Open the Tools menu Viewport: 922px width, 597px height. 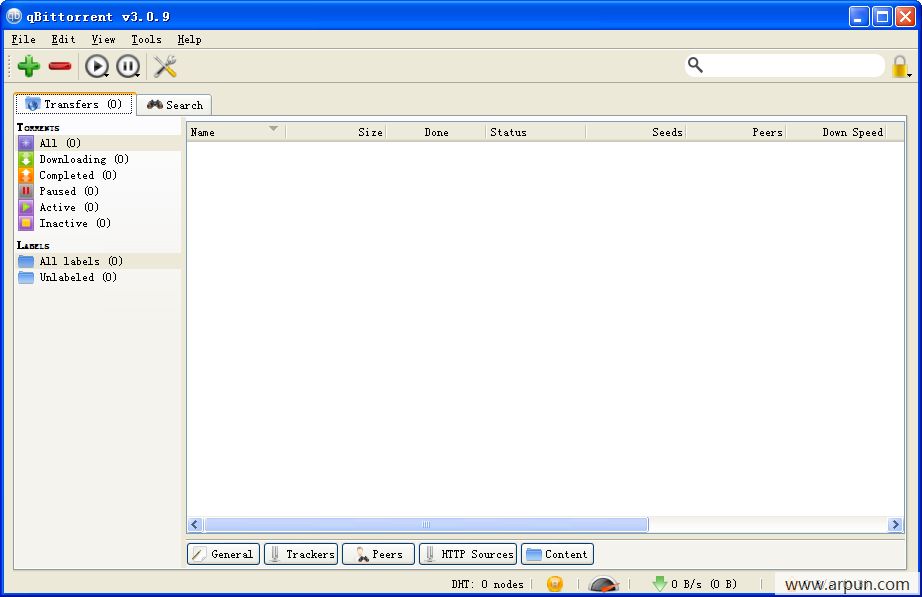click(146, 39)
